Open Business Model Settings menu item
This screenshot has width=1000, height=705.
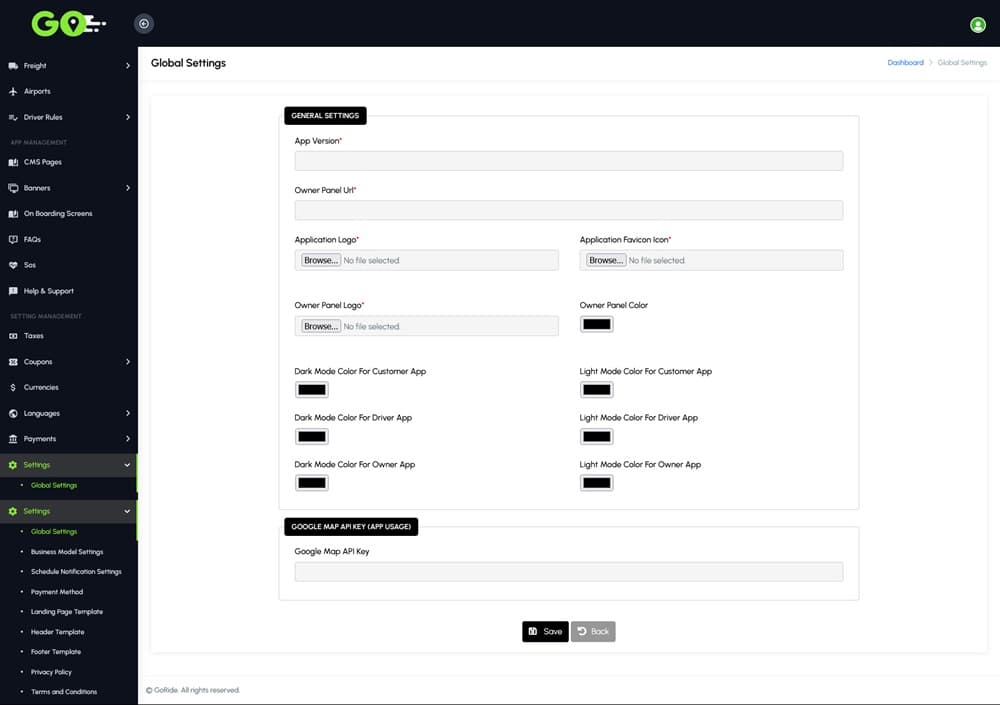point(67,552)
